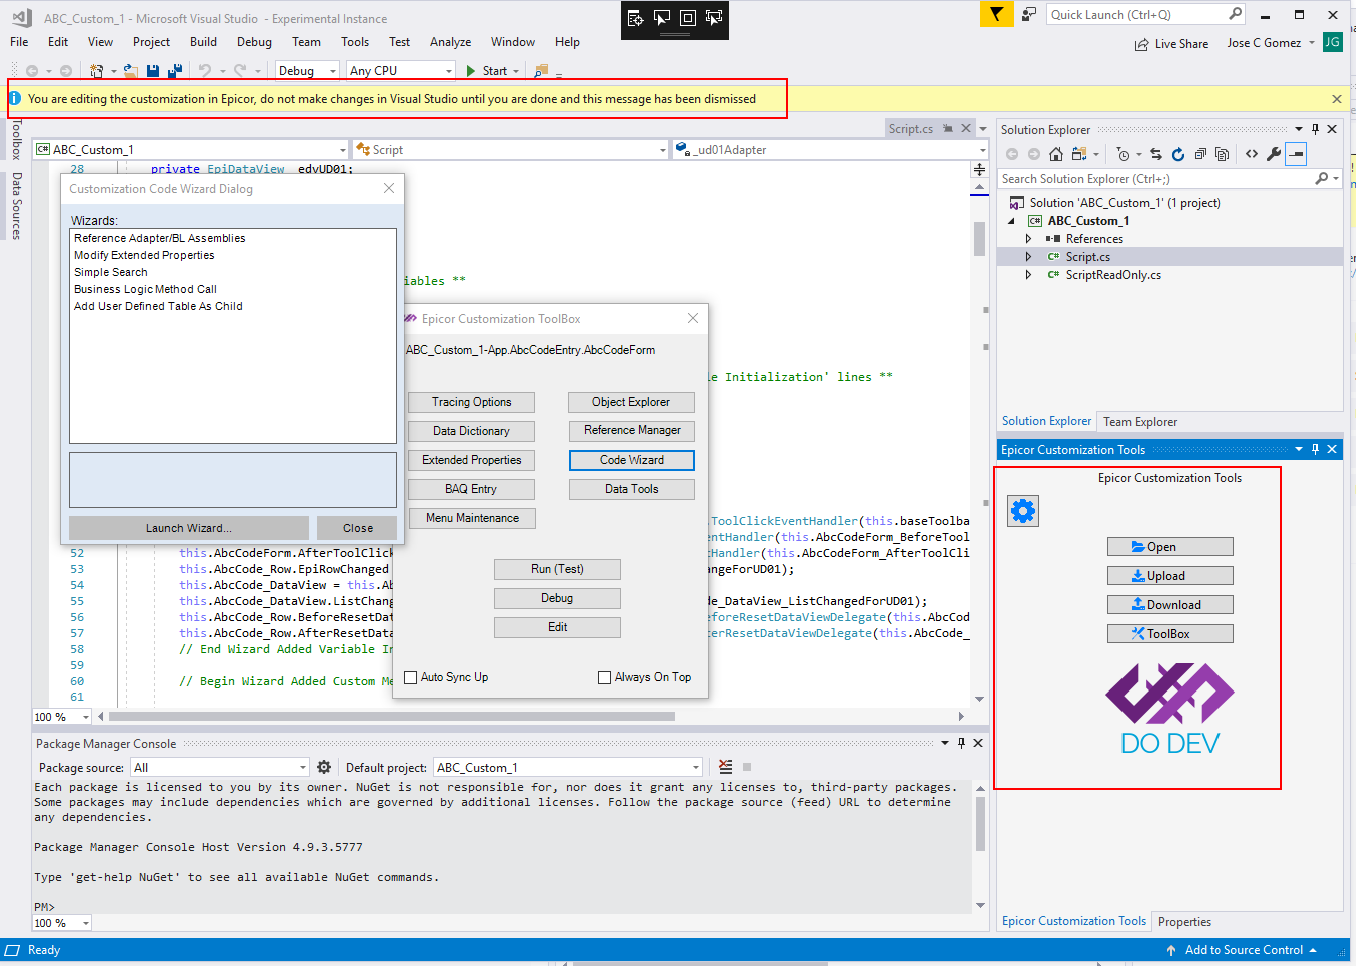Click the Collapse All icon in Solution Explorer

pos(1200,154)
